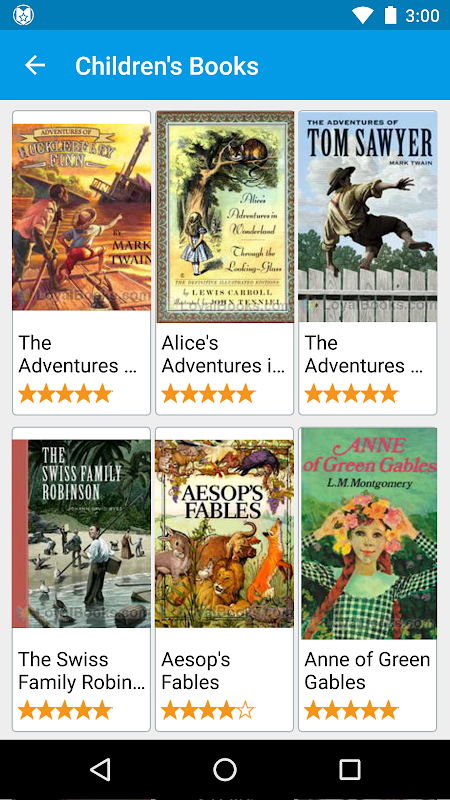Open the Anne of Green Gables cover
This screenshot has height=800, width=450.
pos(368,534)
